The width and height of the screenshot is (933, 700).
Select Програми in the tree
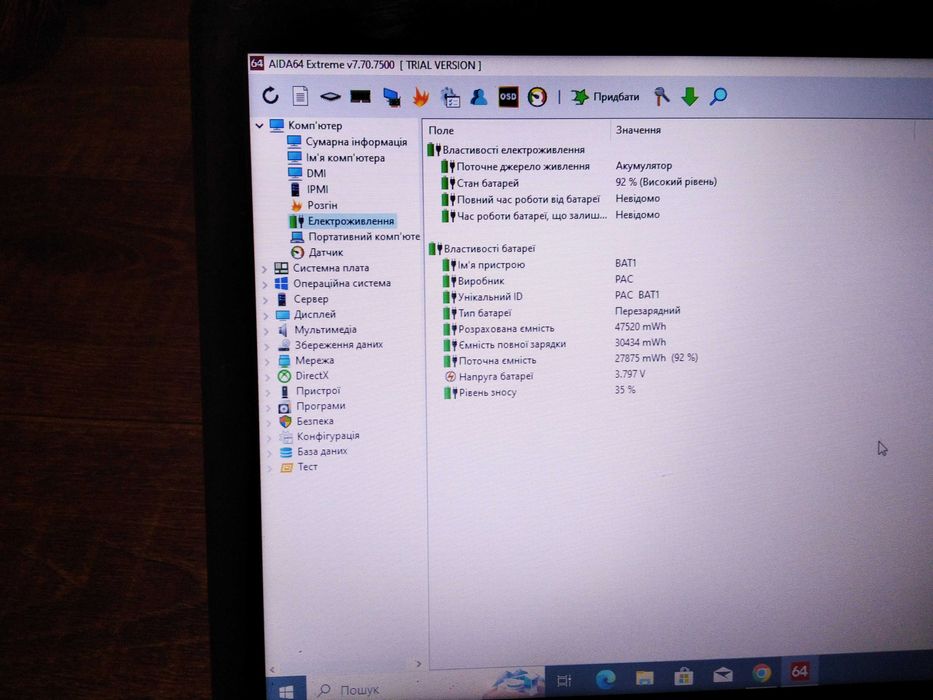[x=312, y=406]
